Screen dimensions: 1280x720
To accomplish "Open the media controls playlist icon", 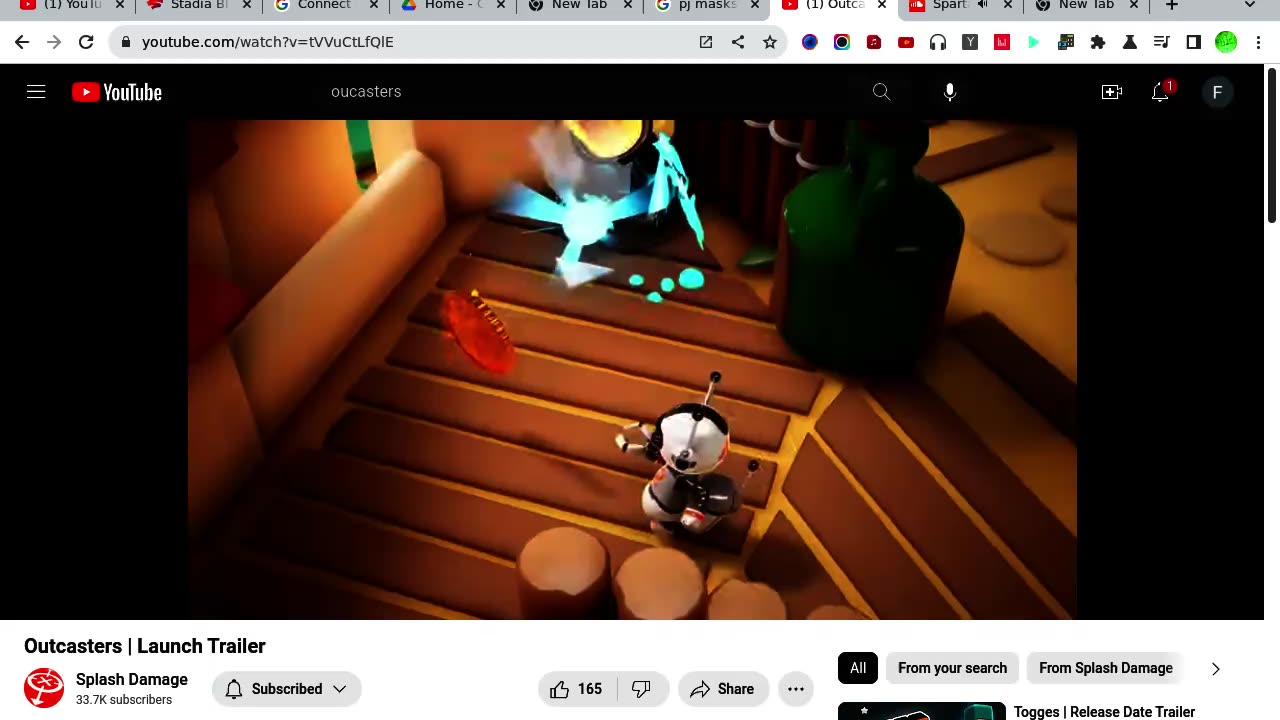I will coord(1162,42).
